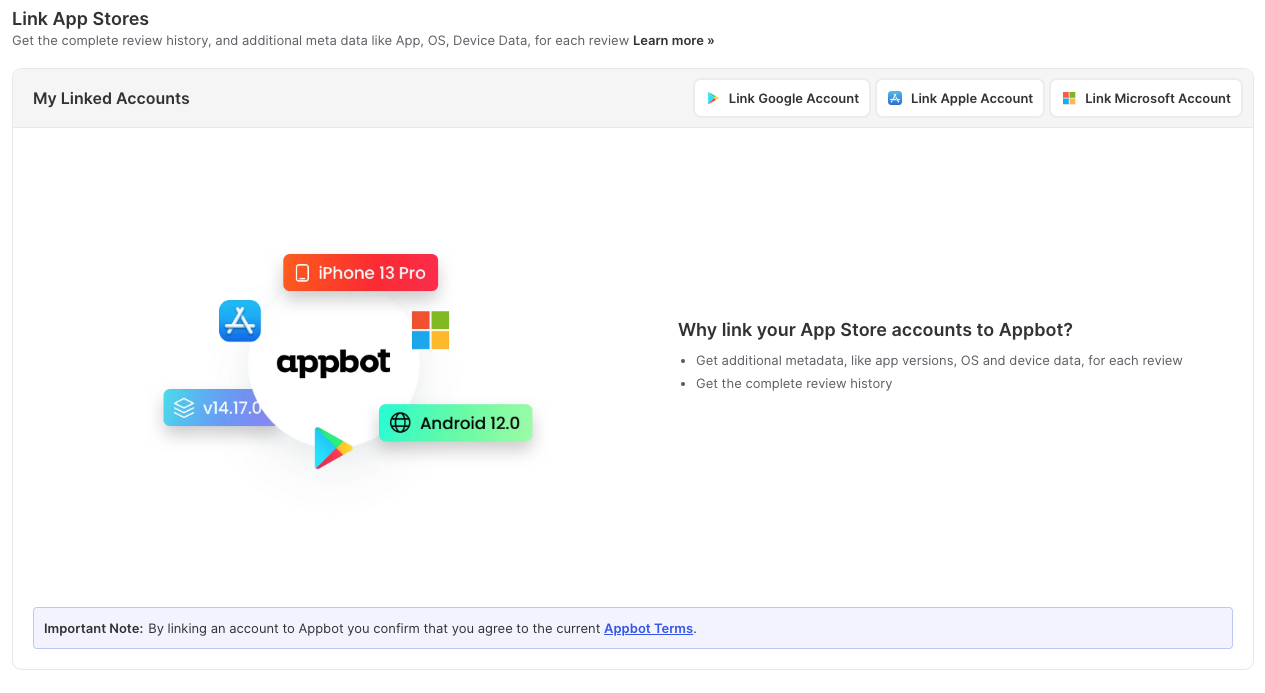Click the Link Apple Account button
The height and width of the screenshot is (693, 1265).
coord(959,98)
